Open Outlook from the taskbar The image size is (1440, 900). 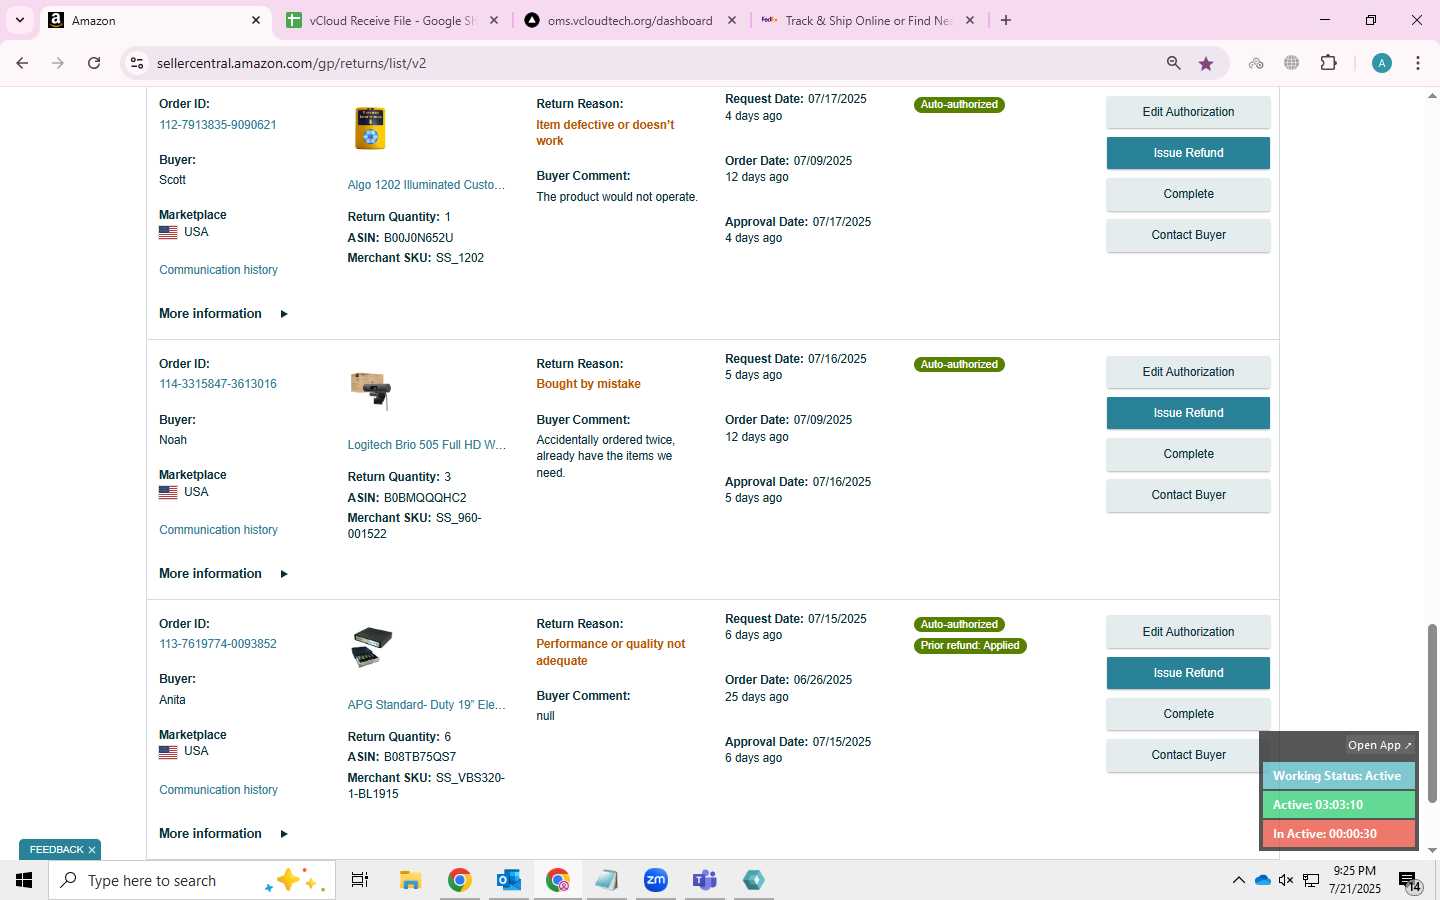coord(509,880)
